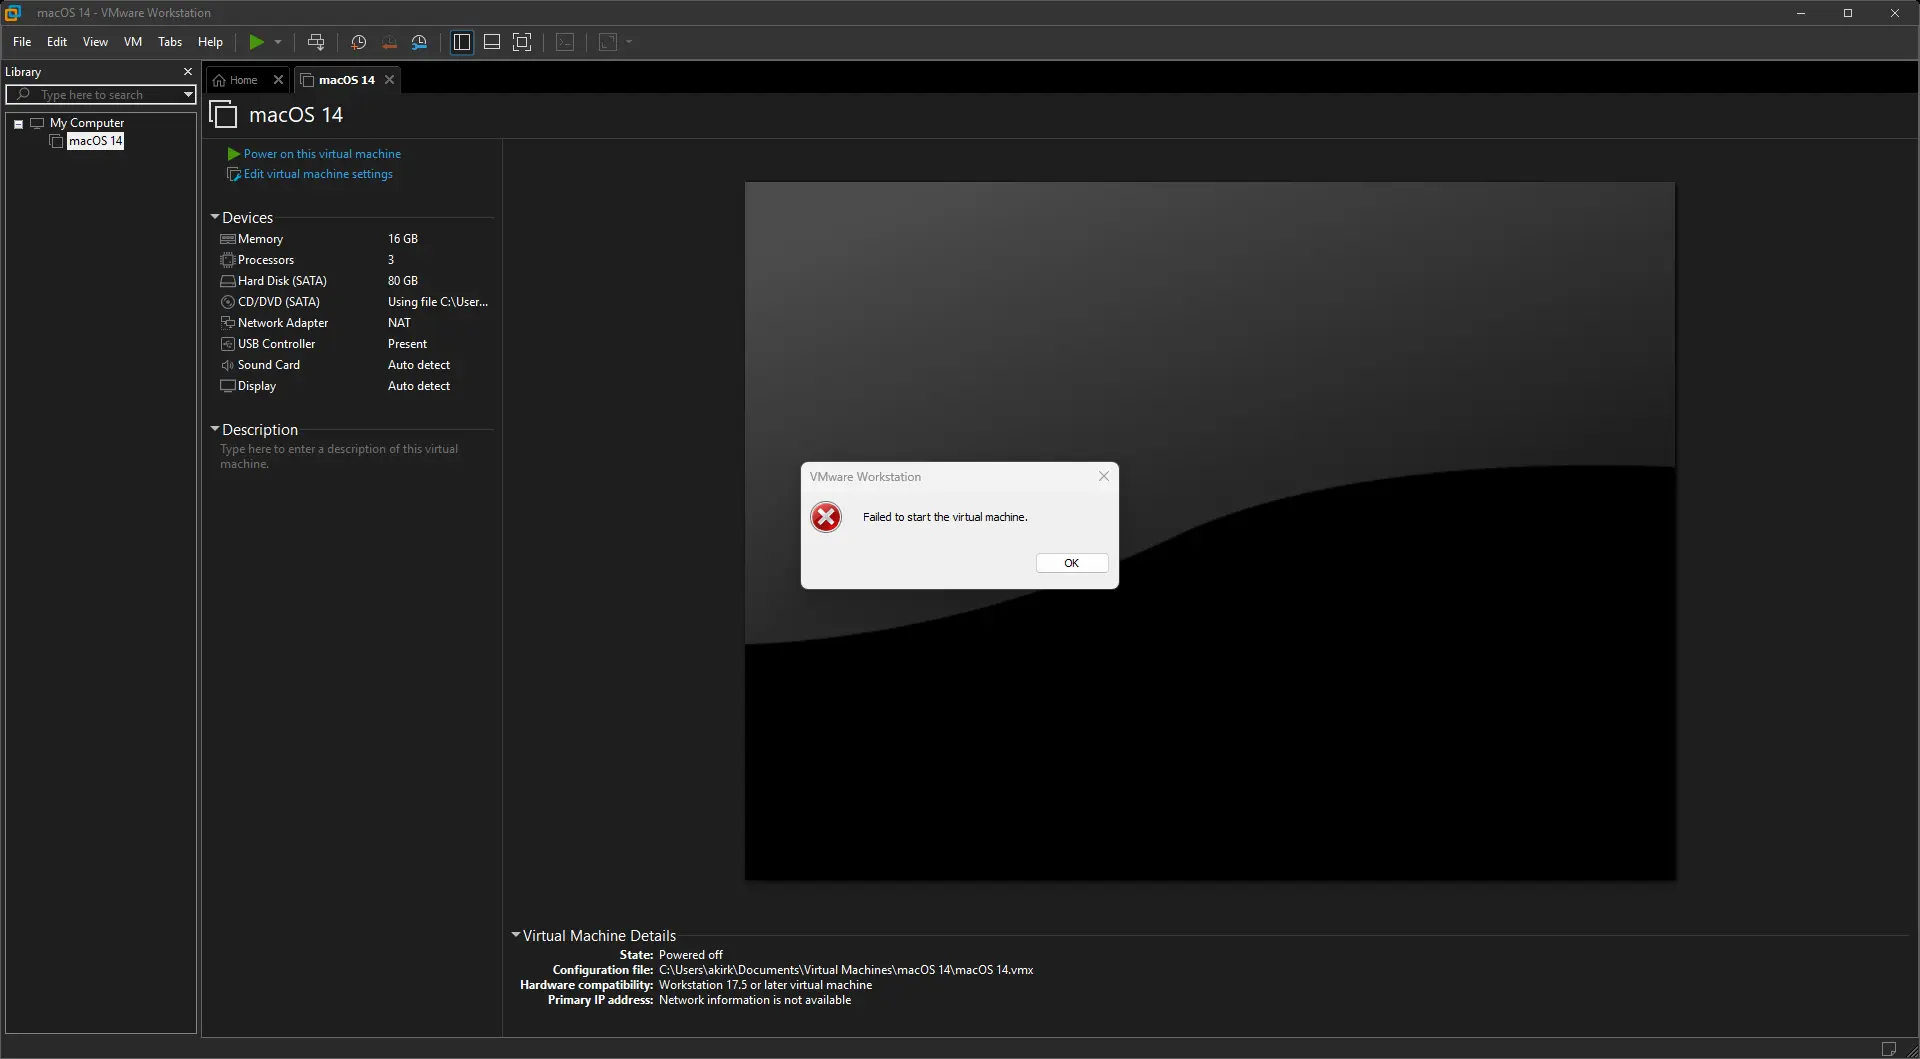Select My Computer in the library tree
1920x1059 pixels.
[x=87, y=123]
